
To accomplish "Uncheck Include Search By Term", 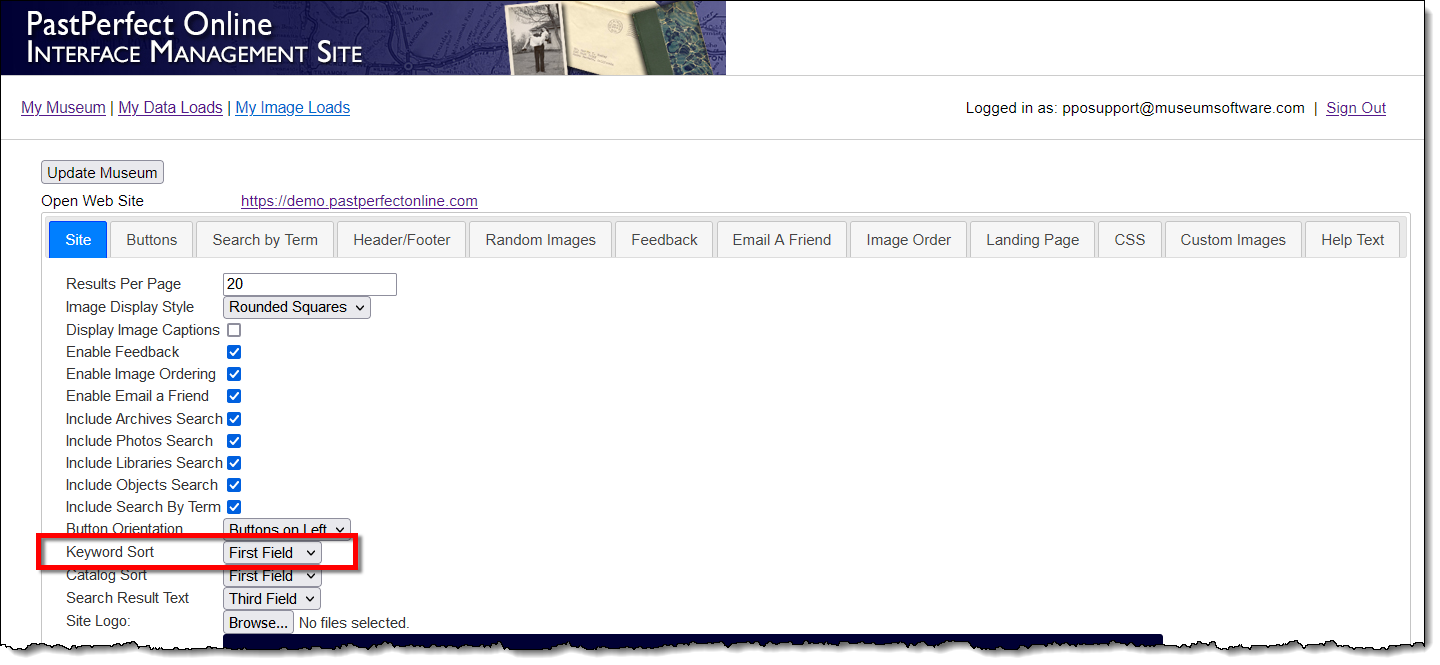I will [234, 507].
